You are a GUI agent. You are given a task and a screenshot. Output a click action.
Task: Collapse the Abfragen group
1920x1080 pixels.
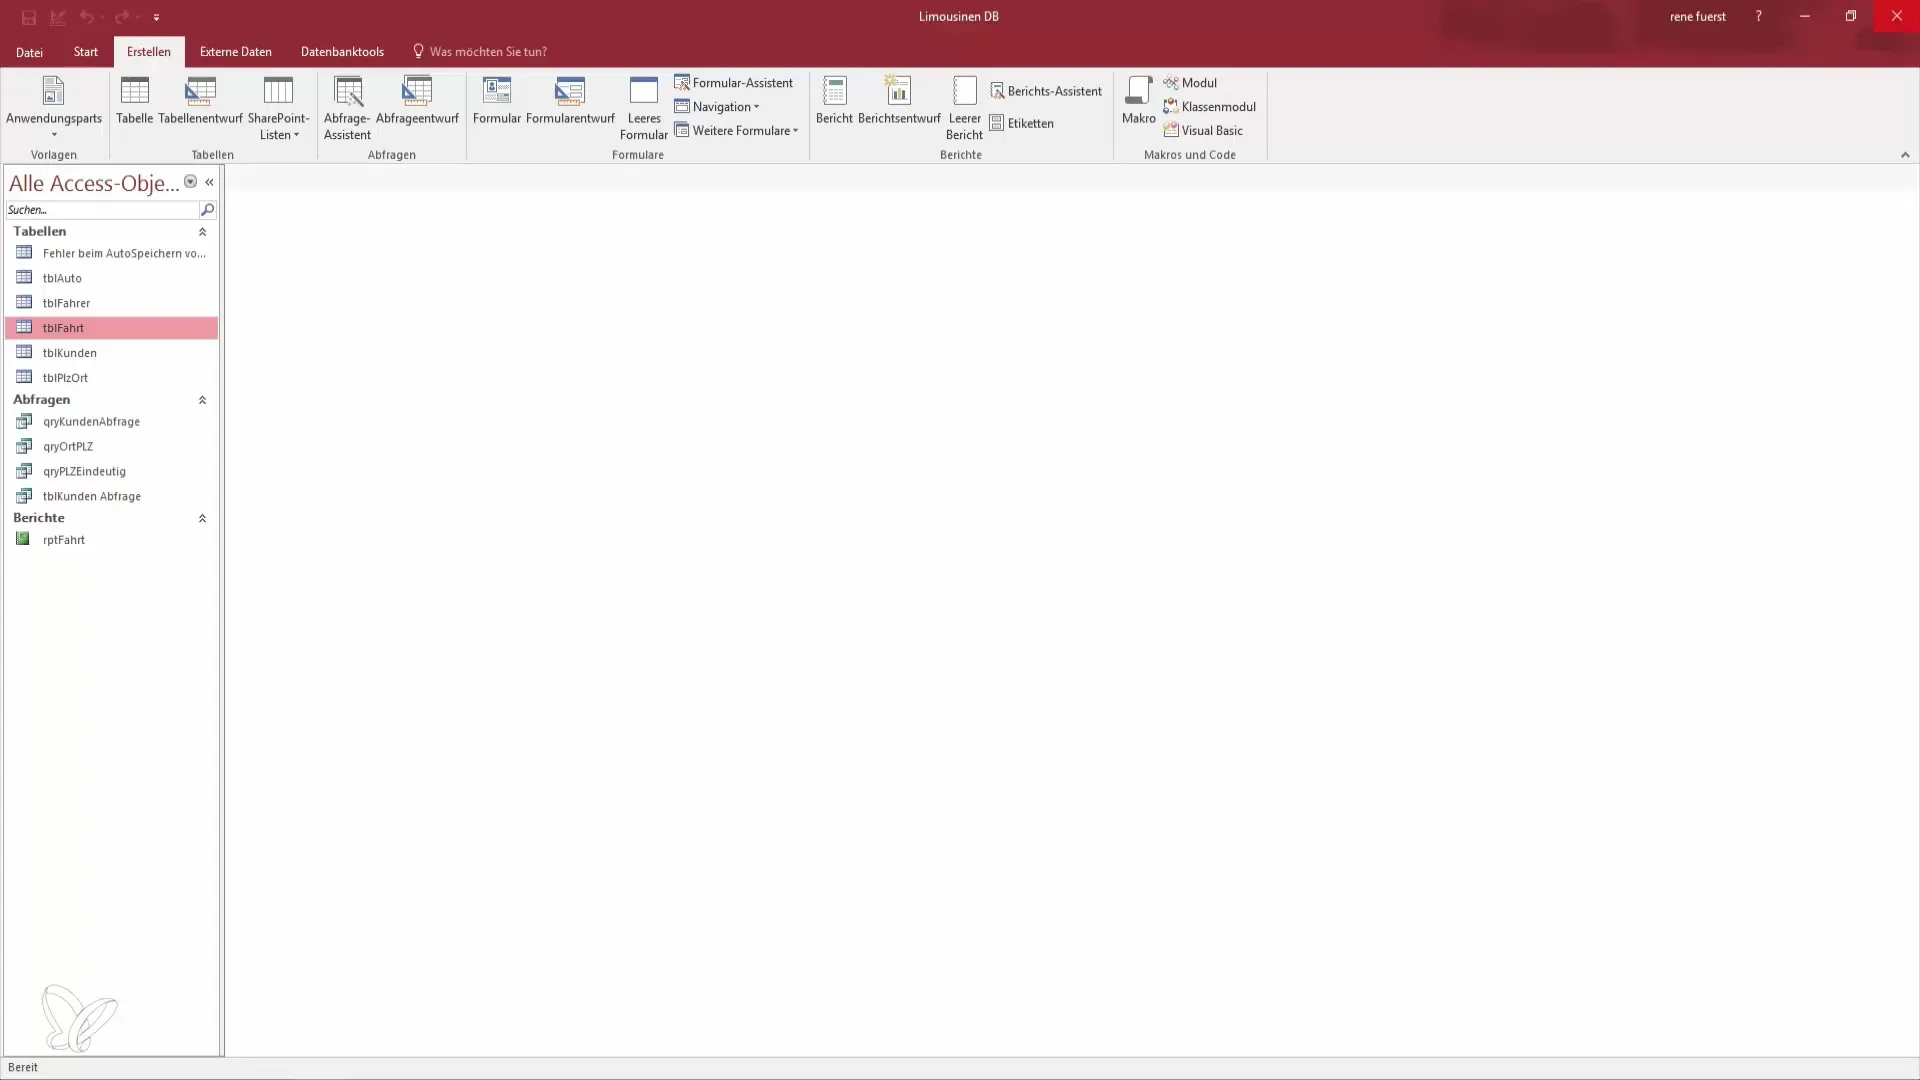[x=202, y=400]
